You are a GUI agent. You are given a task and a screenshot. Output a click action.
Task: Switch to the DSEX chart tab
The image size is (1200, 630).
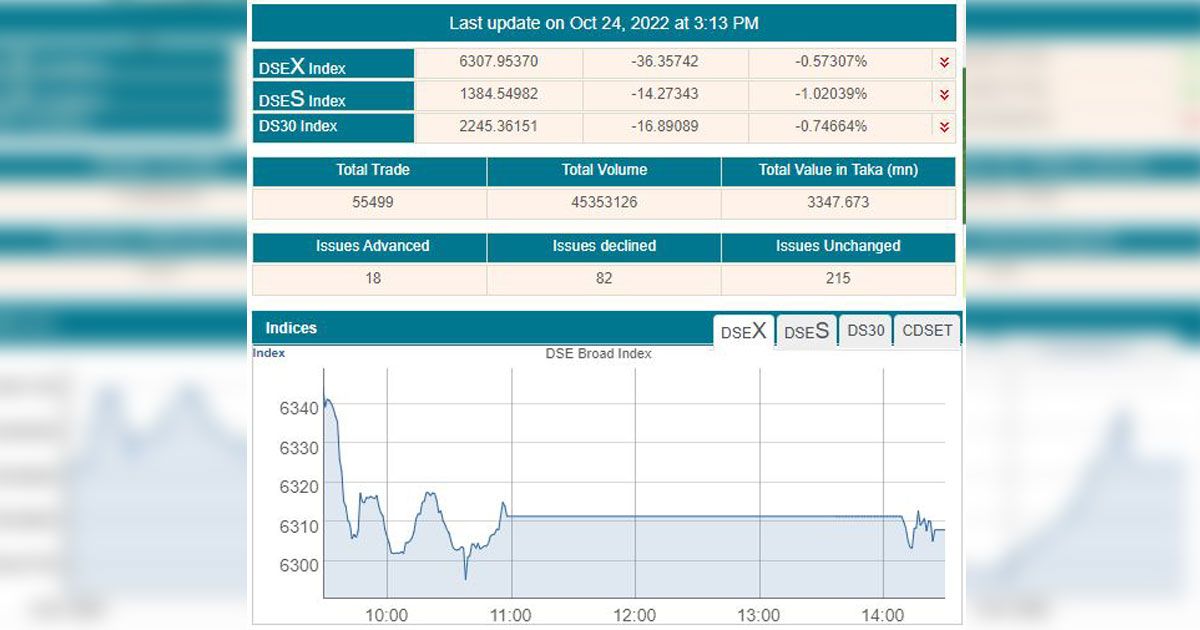click(744, 331)
